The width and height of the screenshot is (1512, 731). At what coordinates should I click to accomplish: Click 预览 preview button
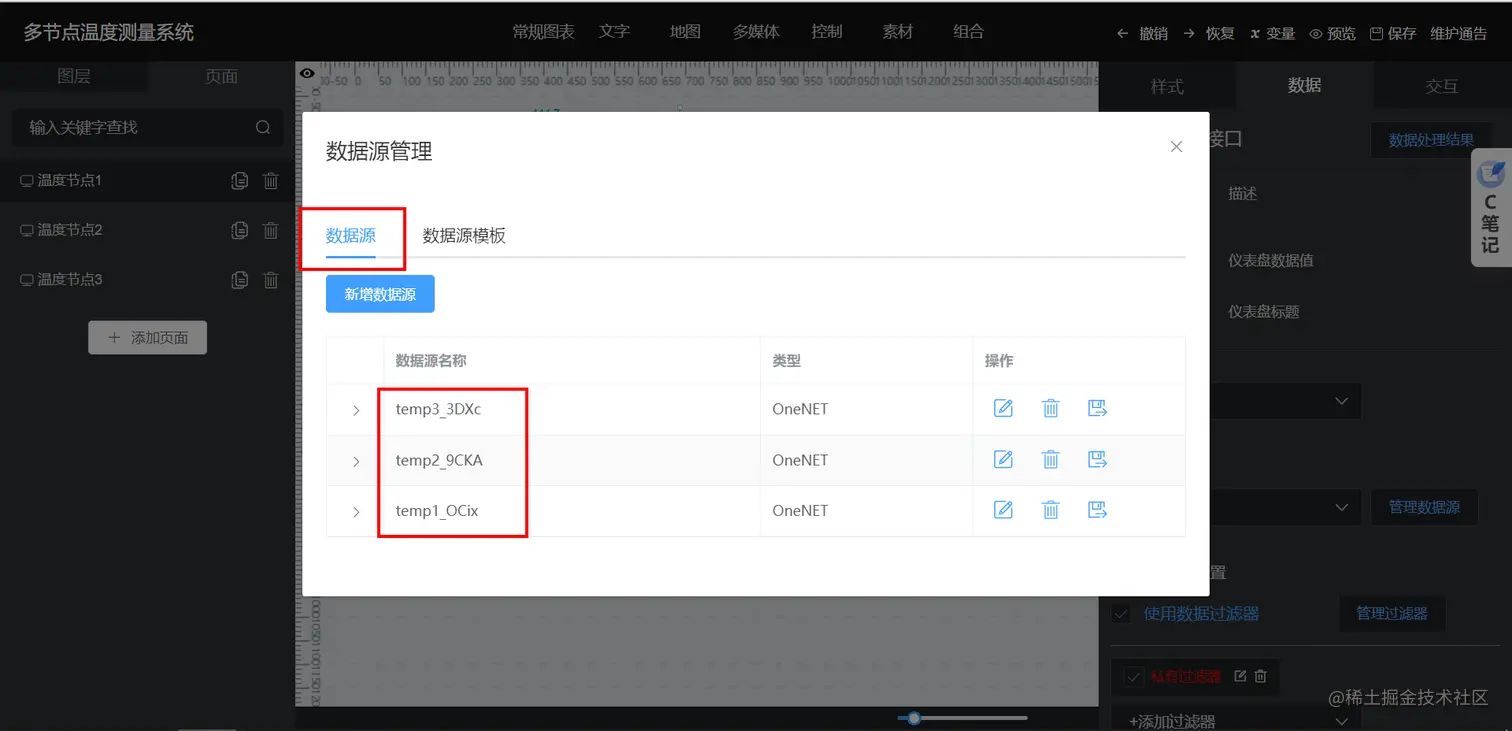(1333, 33)
